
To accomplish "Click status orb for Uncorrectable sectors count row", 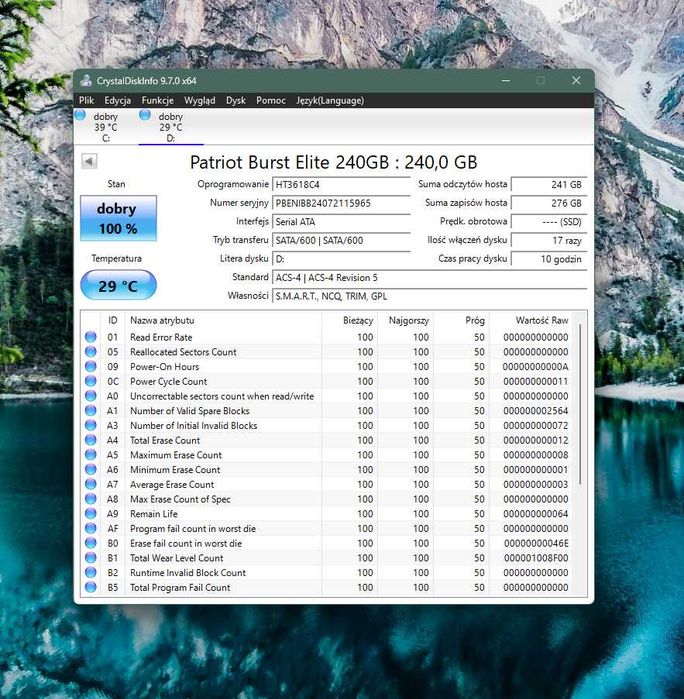I will click(x=91, y=396).
